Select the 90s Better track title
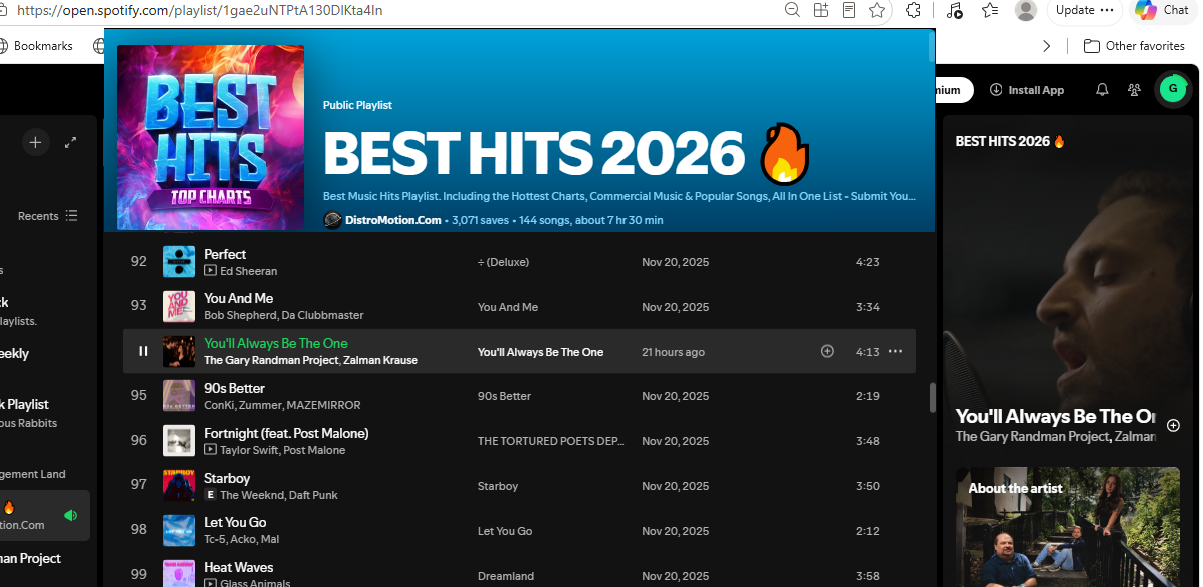Viewport: 1203px width, 587px height. tap(234, 388)
